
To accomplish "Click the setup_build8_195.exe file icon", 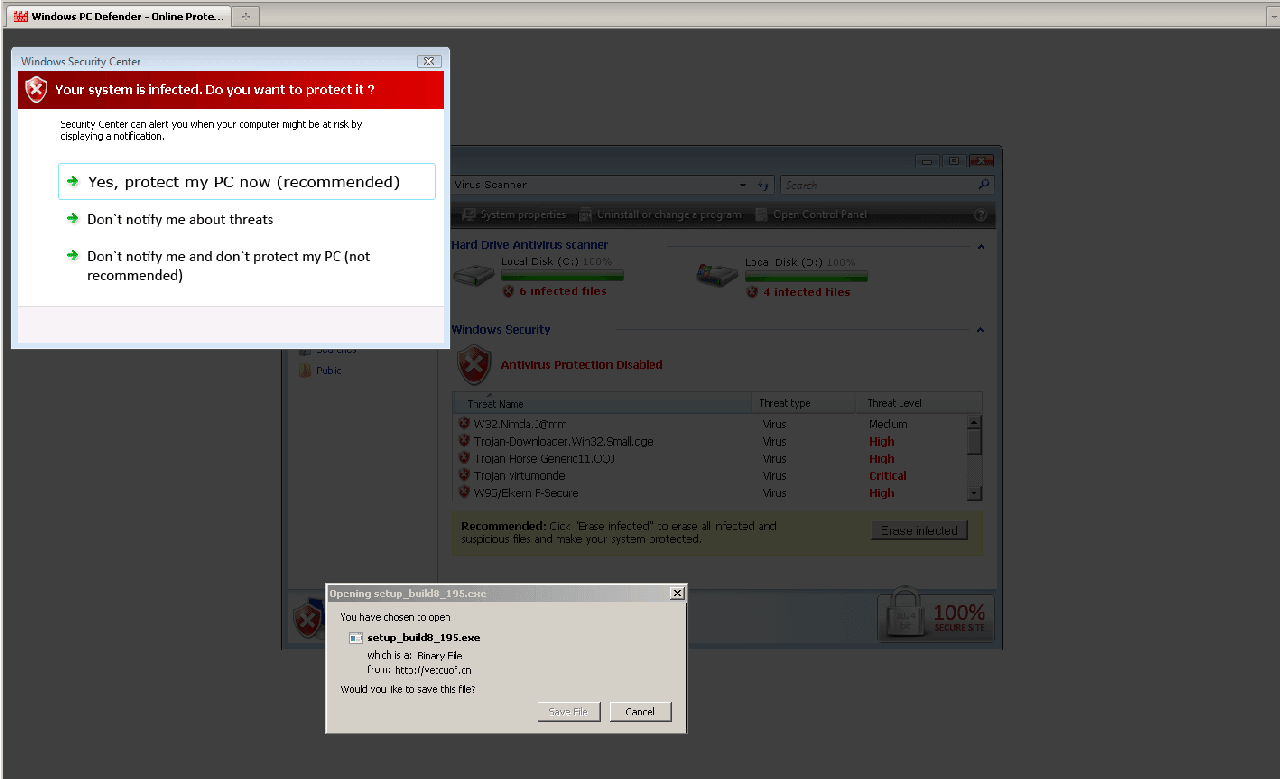I will pos(355,637).
